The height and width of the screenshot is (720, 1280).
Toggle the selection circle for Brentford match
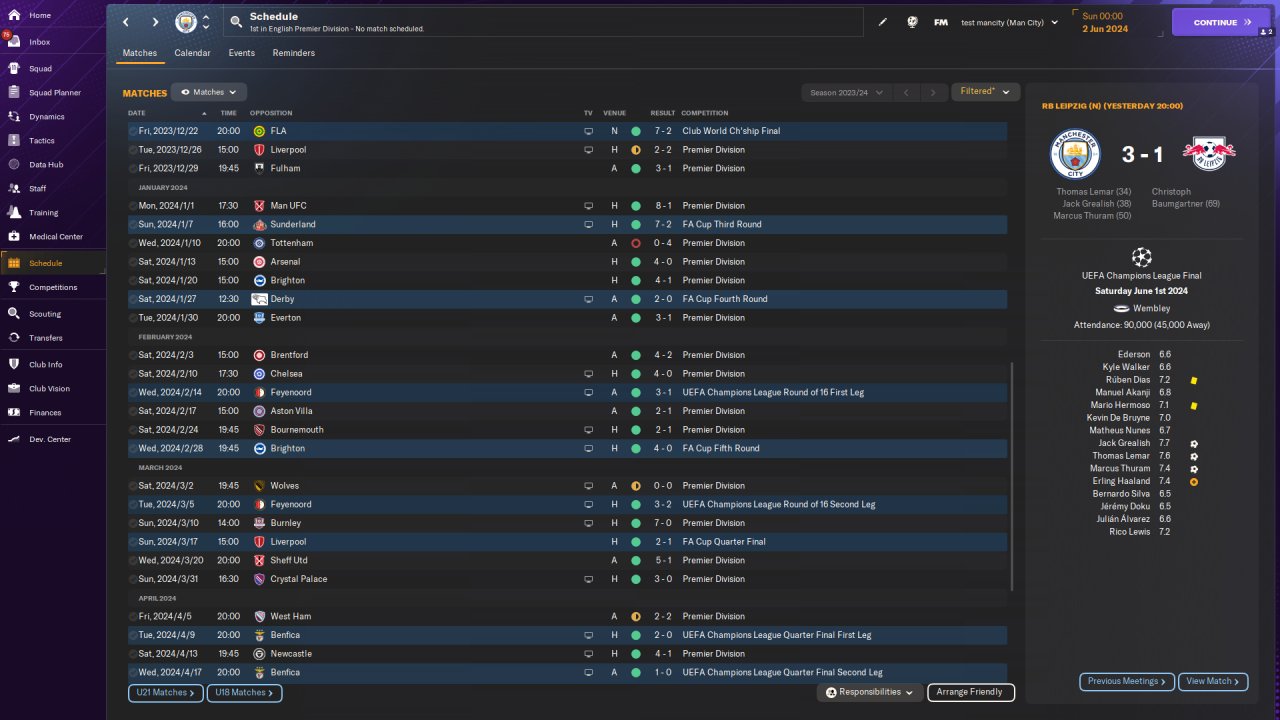click(133, 355)
